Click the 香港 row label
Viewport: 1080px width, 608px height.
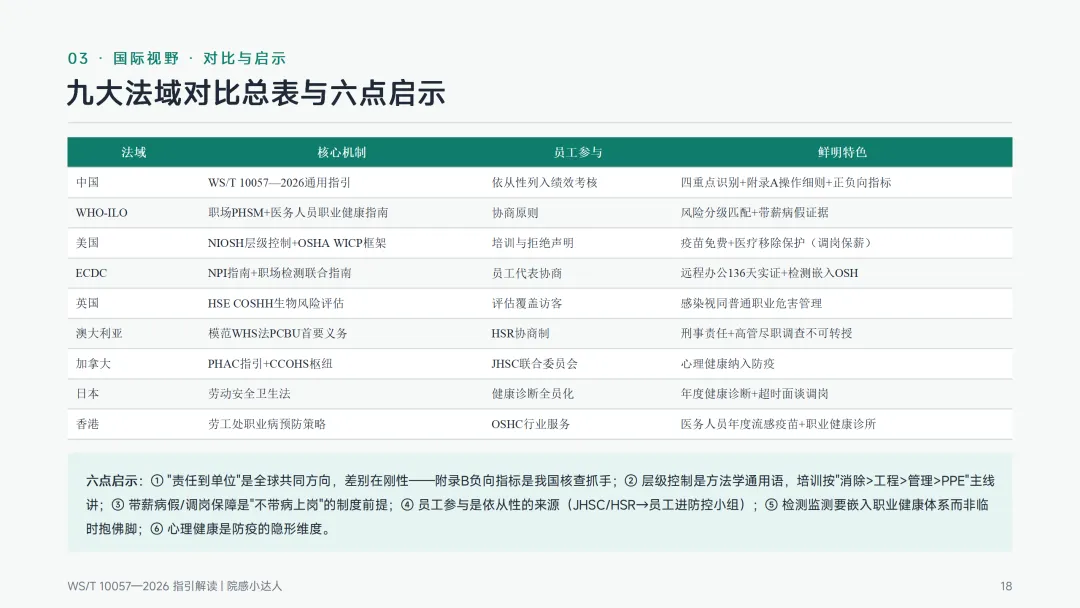coord(87,424)
